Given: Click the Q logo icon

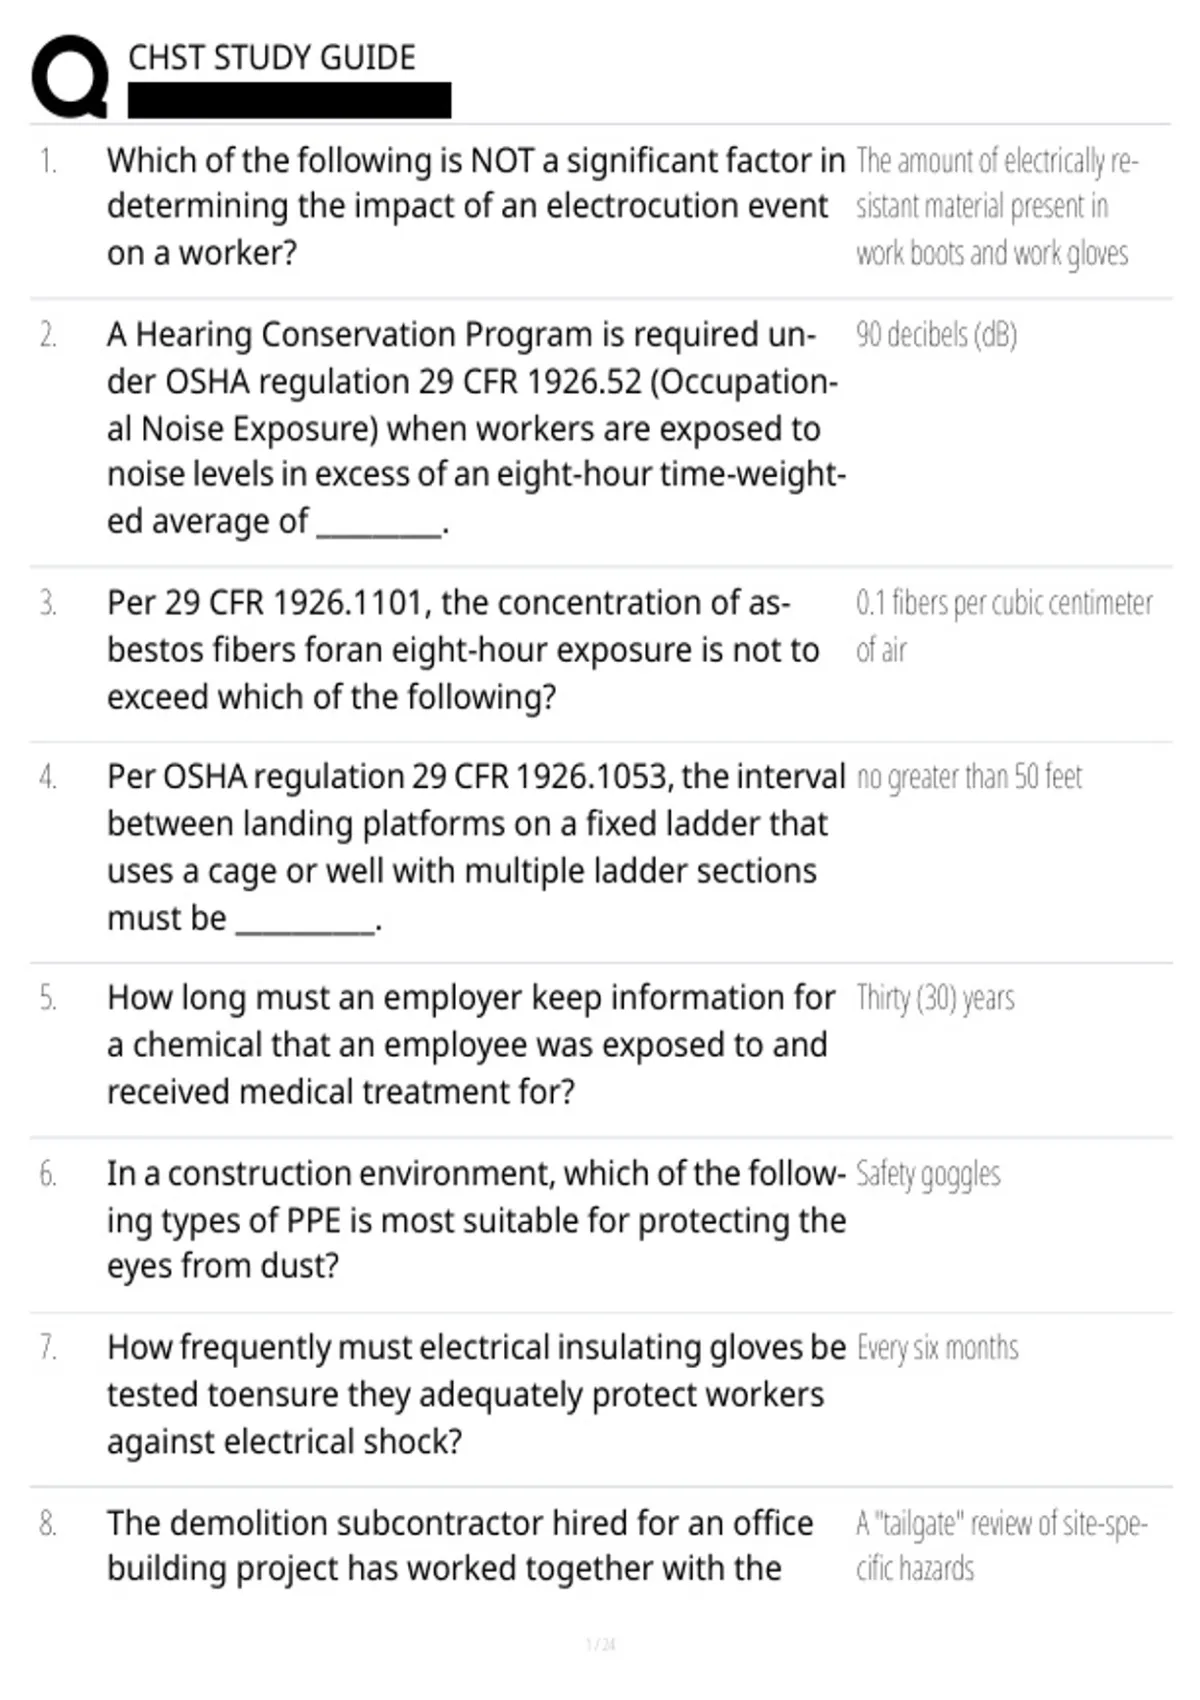Looking at the screenshot, I should point(70,77).
